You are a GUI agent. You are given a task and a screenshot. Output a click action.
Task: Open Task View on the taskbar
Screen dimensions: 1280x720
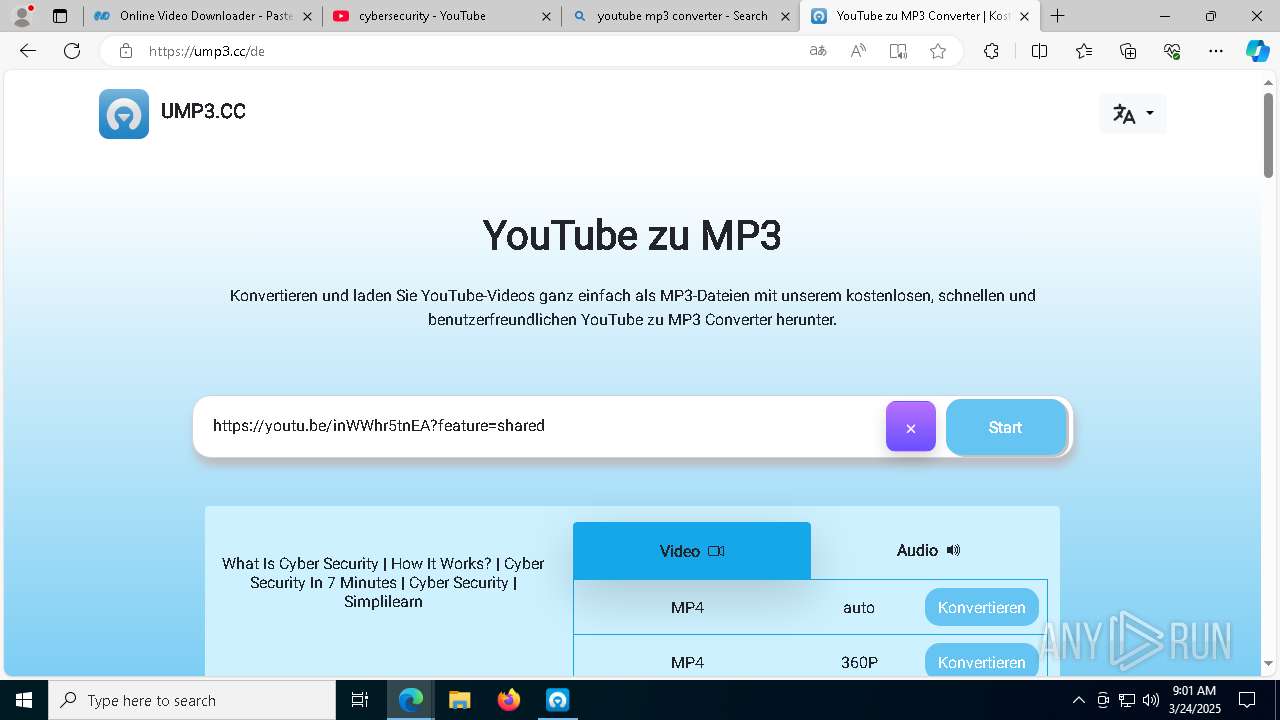pyautogui.click(x=360, y=700)
